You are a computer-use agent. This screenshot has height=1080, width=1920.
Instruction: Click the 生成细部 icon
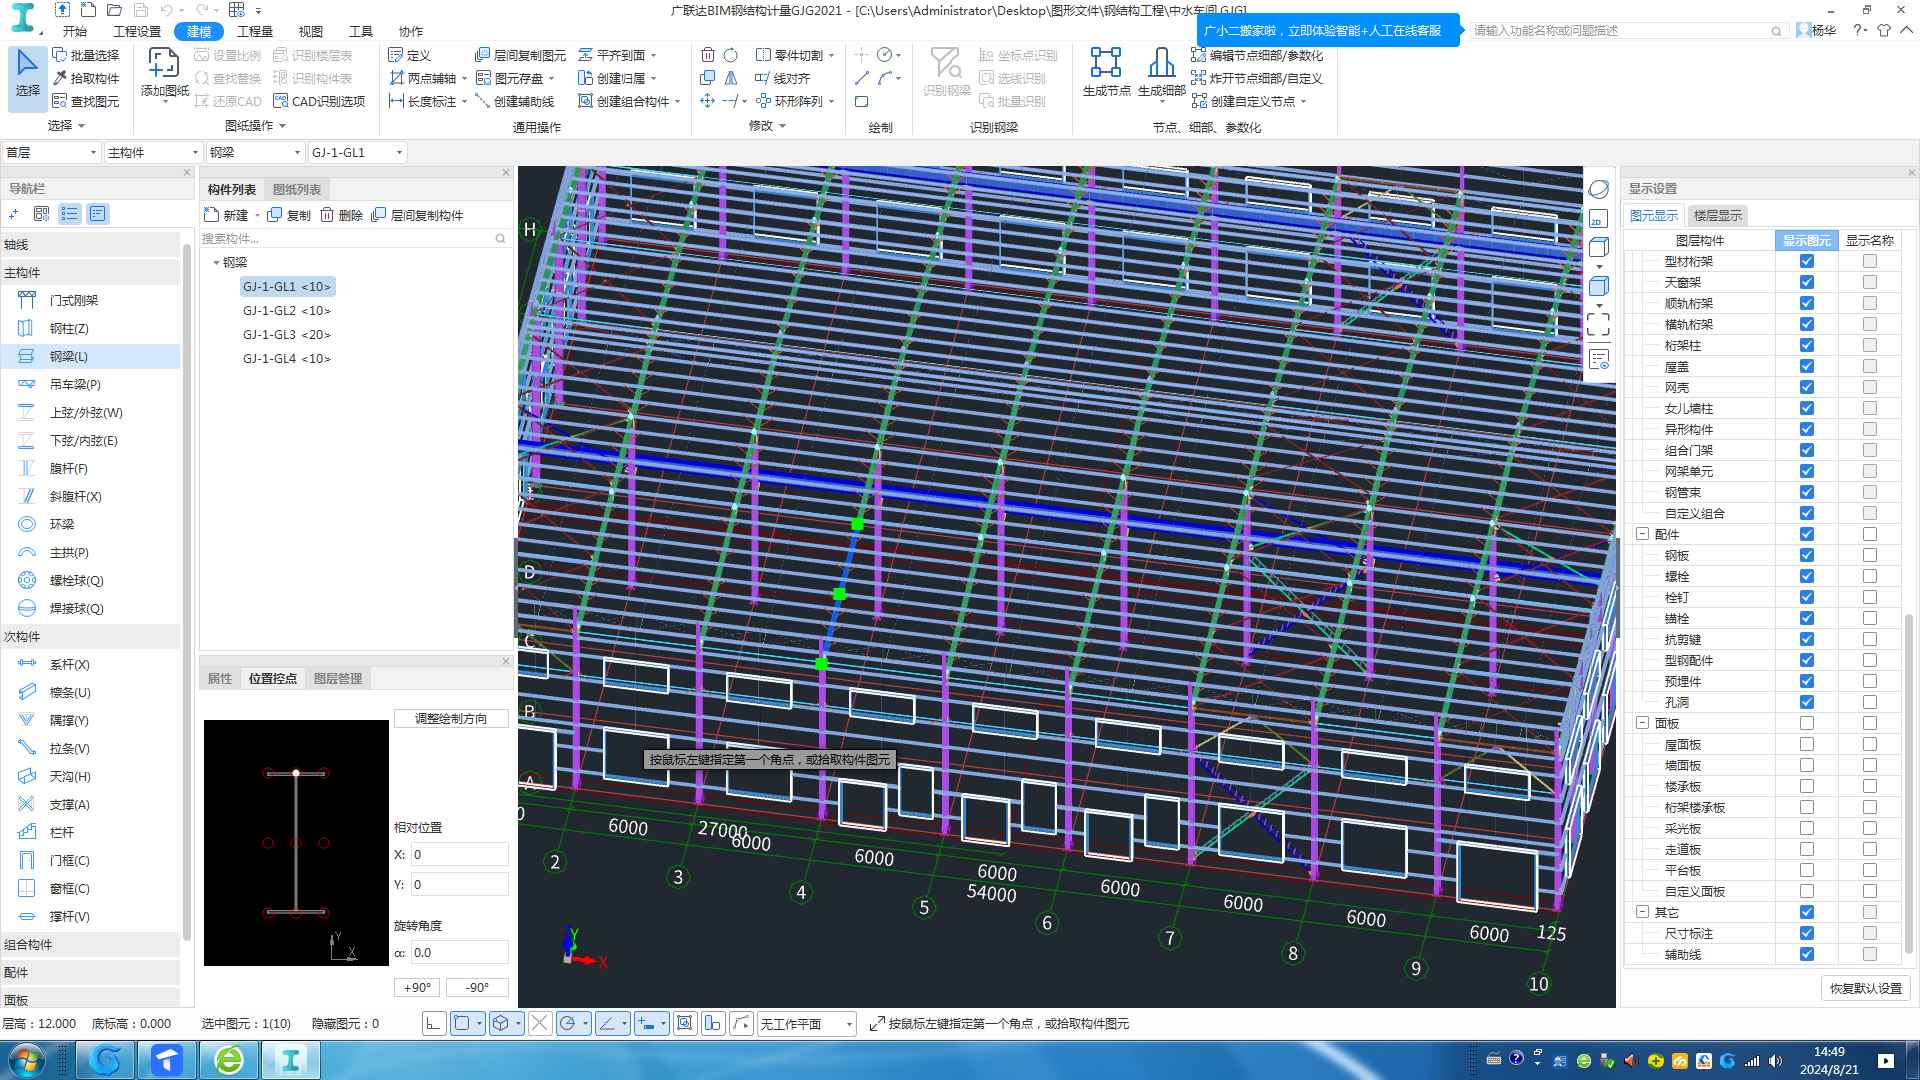[x=1161, y=73]
